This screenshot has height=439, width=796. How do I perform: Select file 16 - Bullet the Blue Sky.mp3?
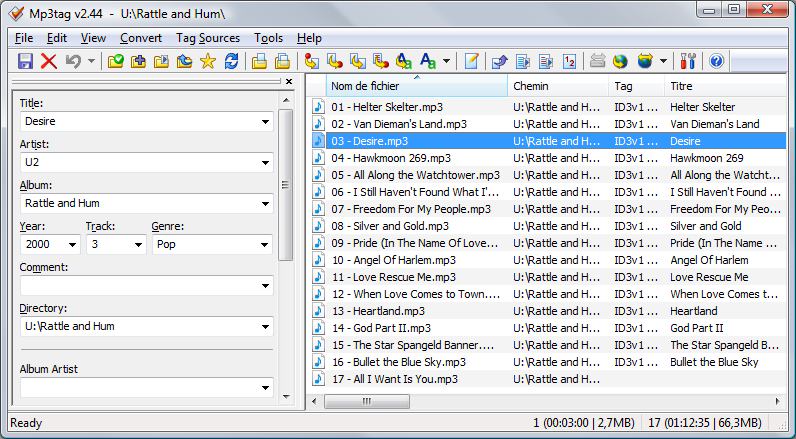[399, 362]
